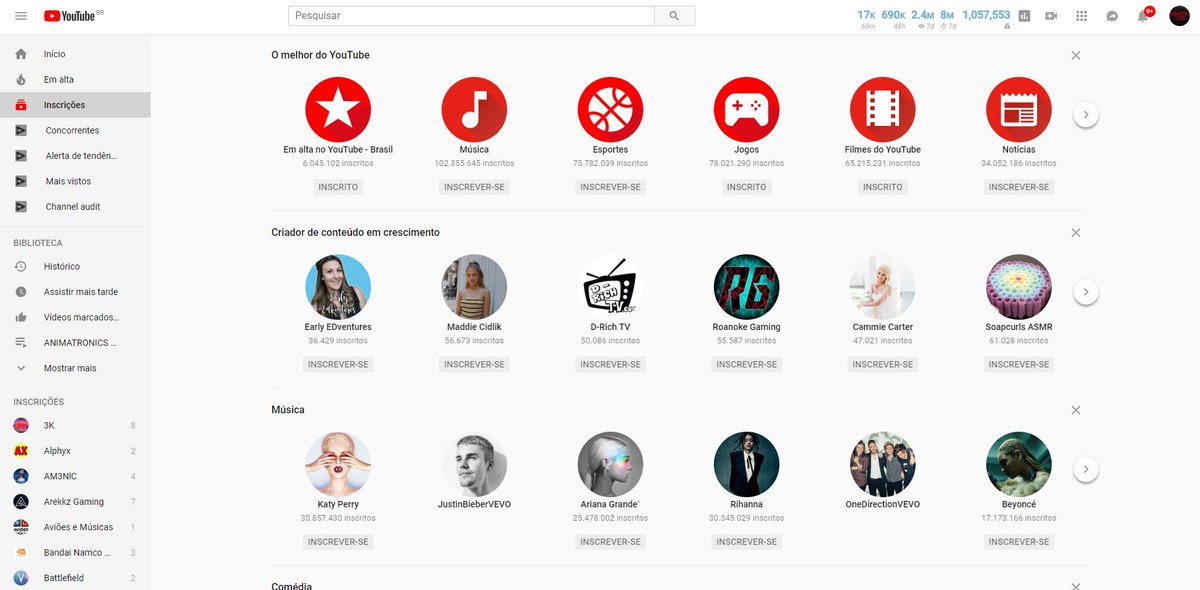Subscribe to Notícias
This screenshot has height=590, width=1200.
(1018, 187)
